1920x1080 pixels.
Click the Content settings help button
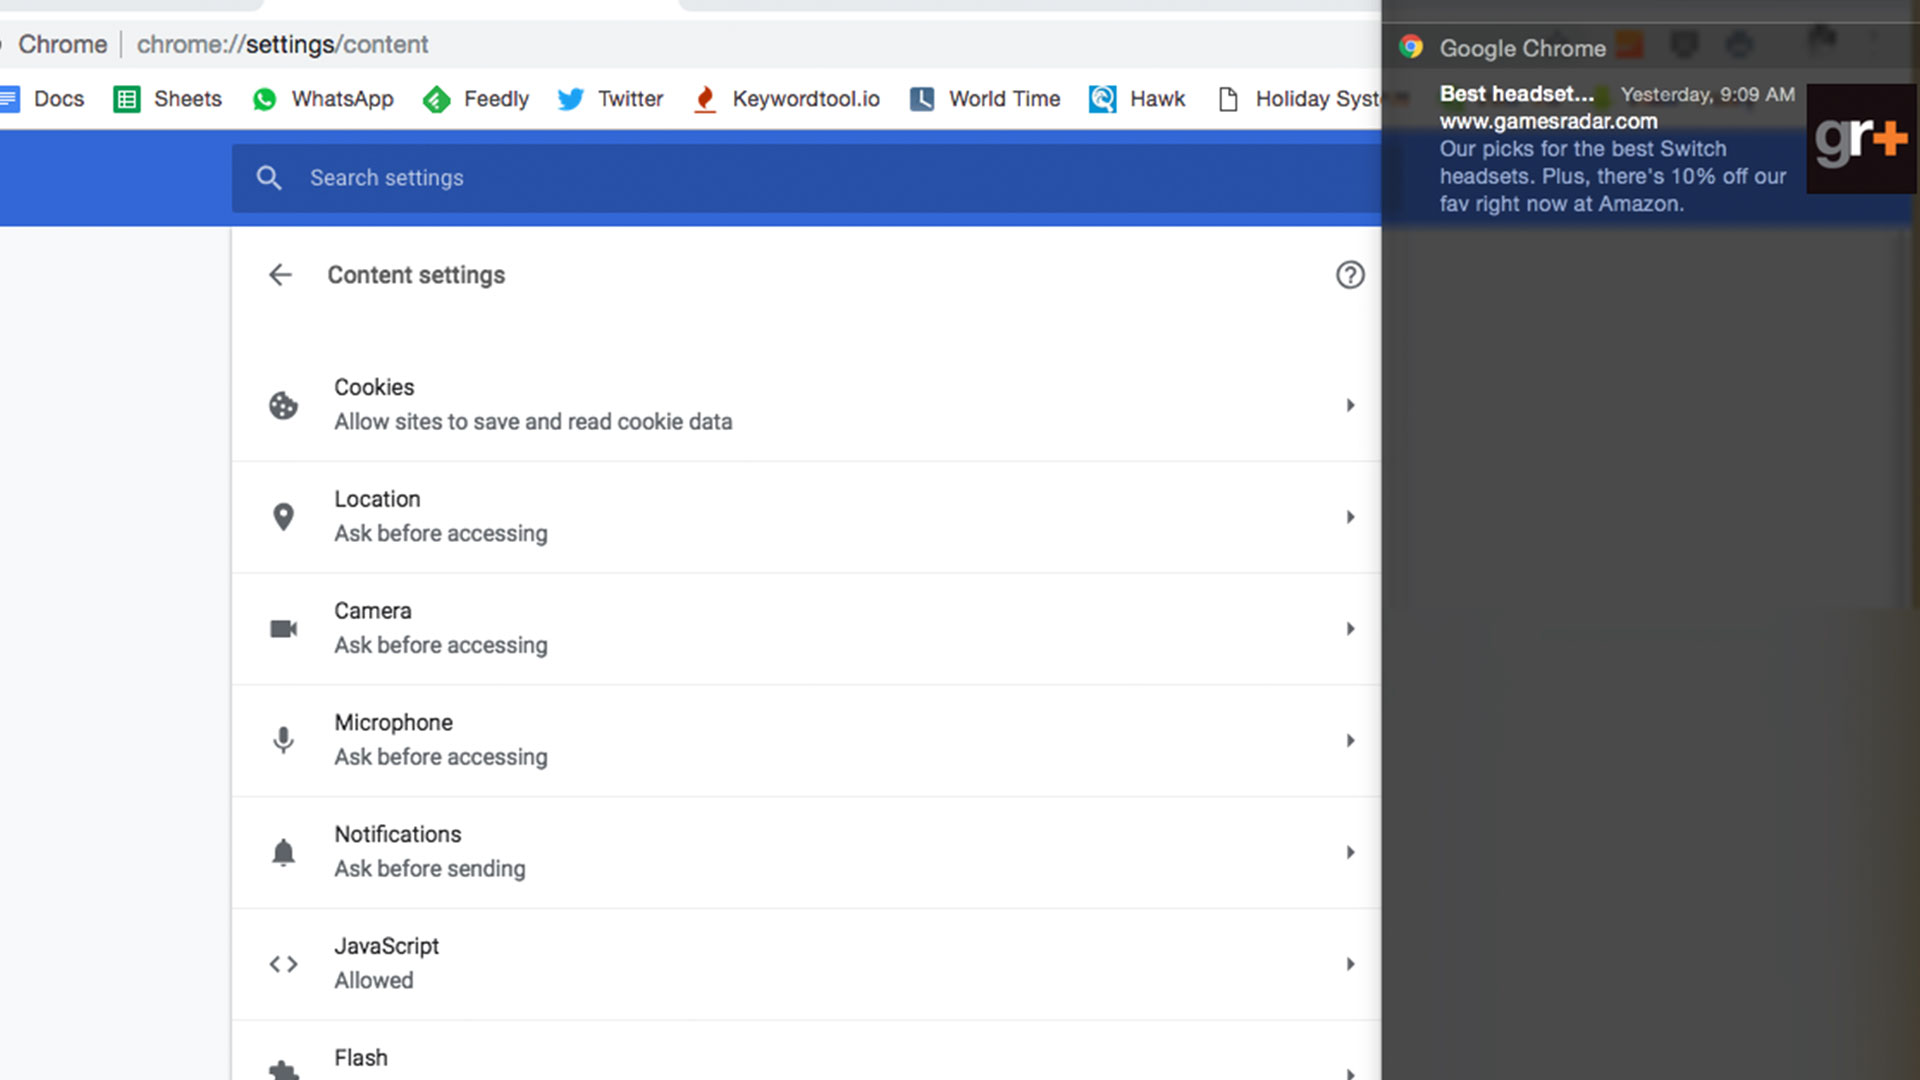pos(1349,274)
